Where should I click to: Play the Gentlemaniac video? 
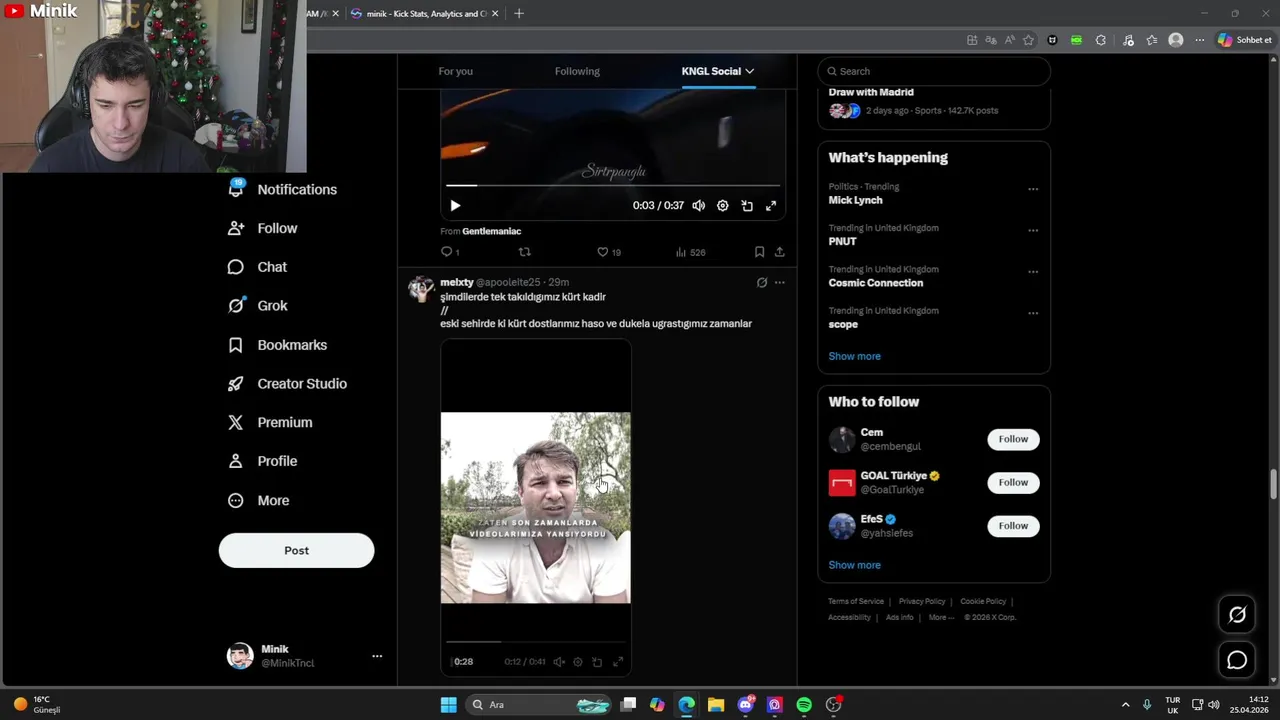455,206
